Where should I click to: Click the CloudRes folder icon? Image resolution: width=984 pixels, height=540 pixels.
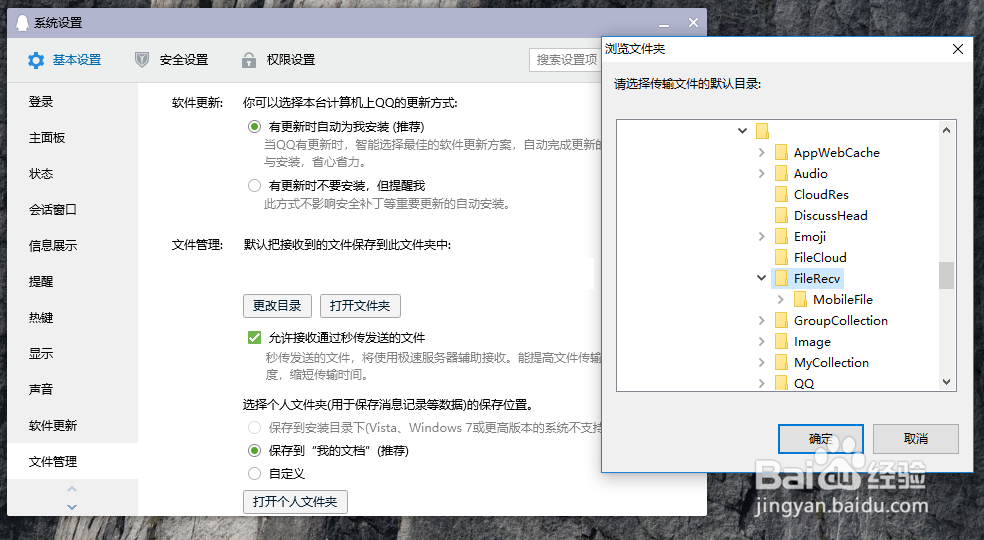click(781, 195)
